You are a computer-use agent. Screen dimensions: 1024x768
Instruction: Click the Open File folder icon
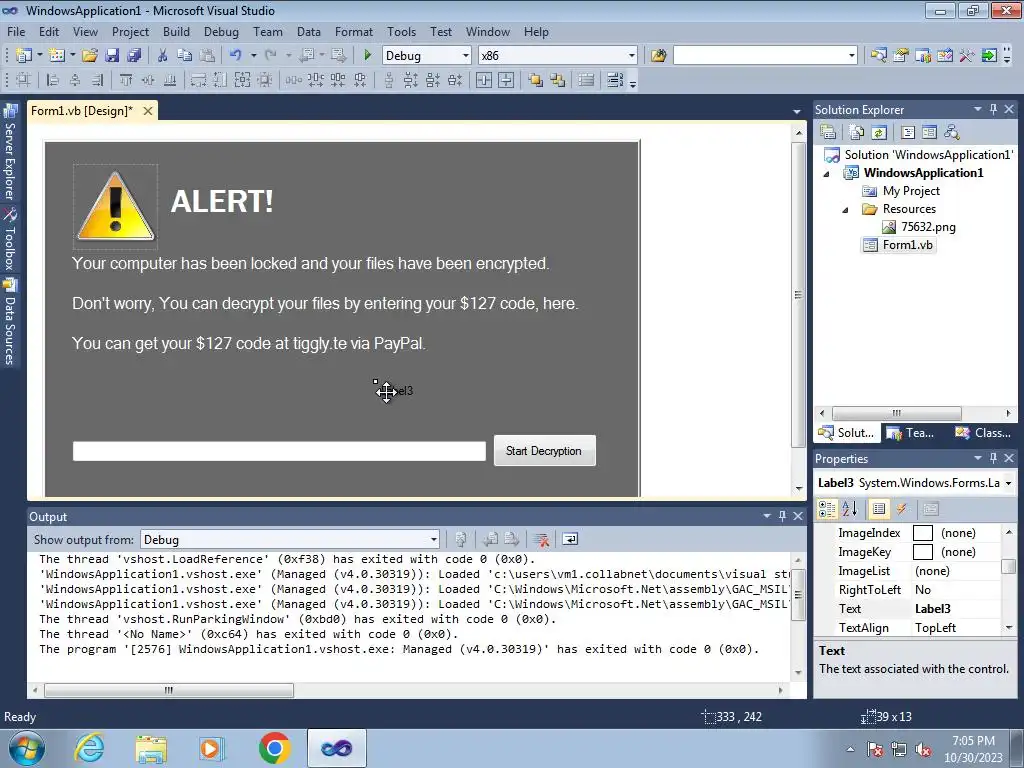[x=89, y=56]
